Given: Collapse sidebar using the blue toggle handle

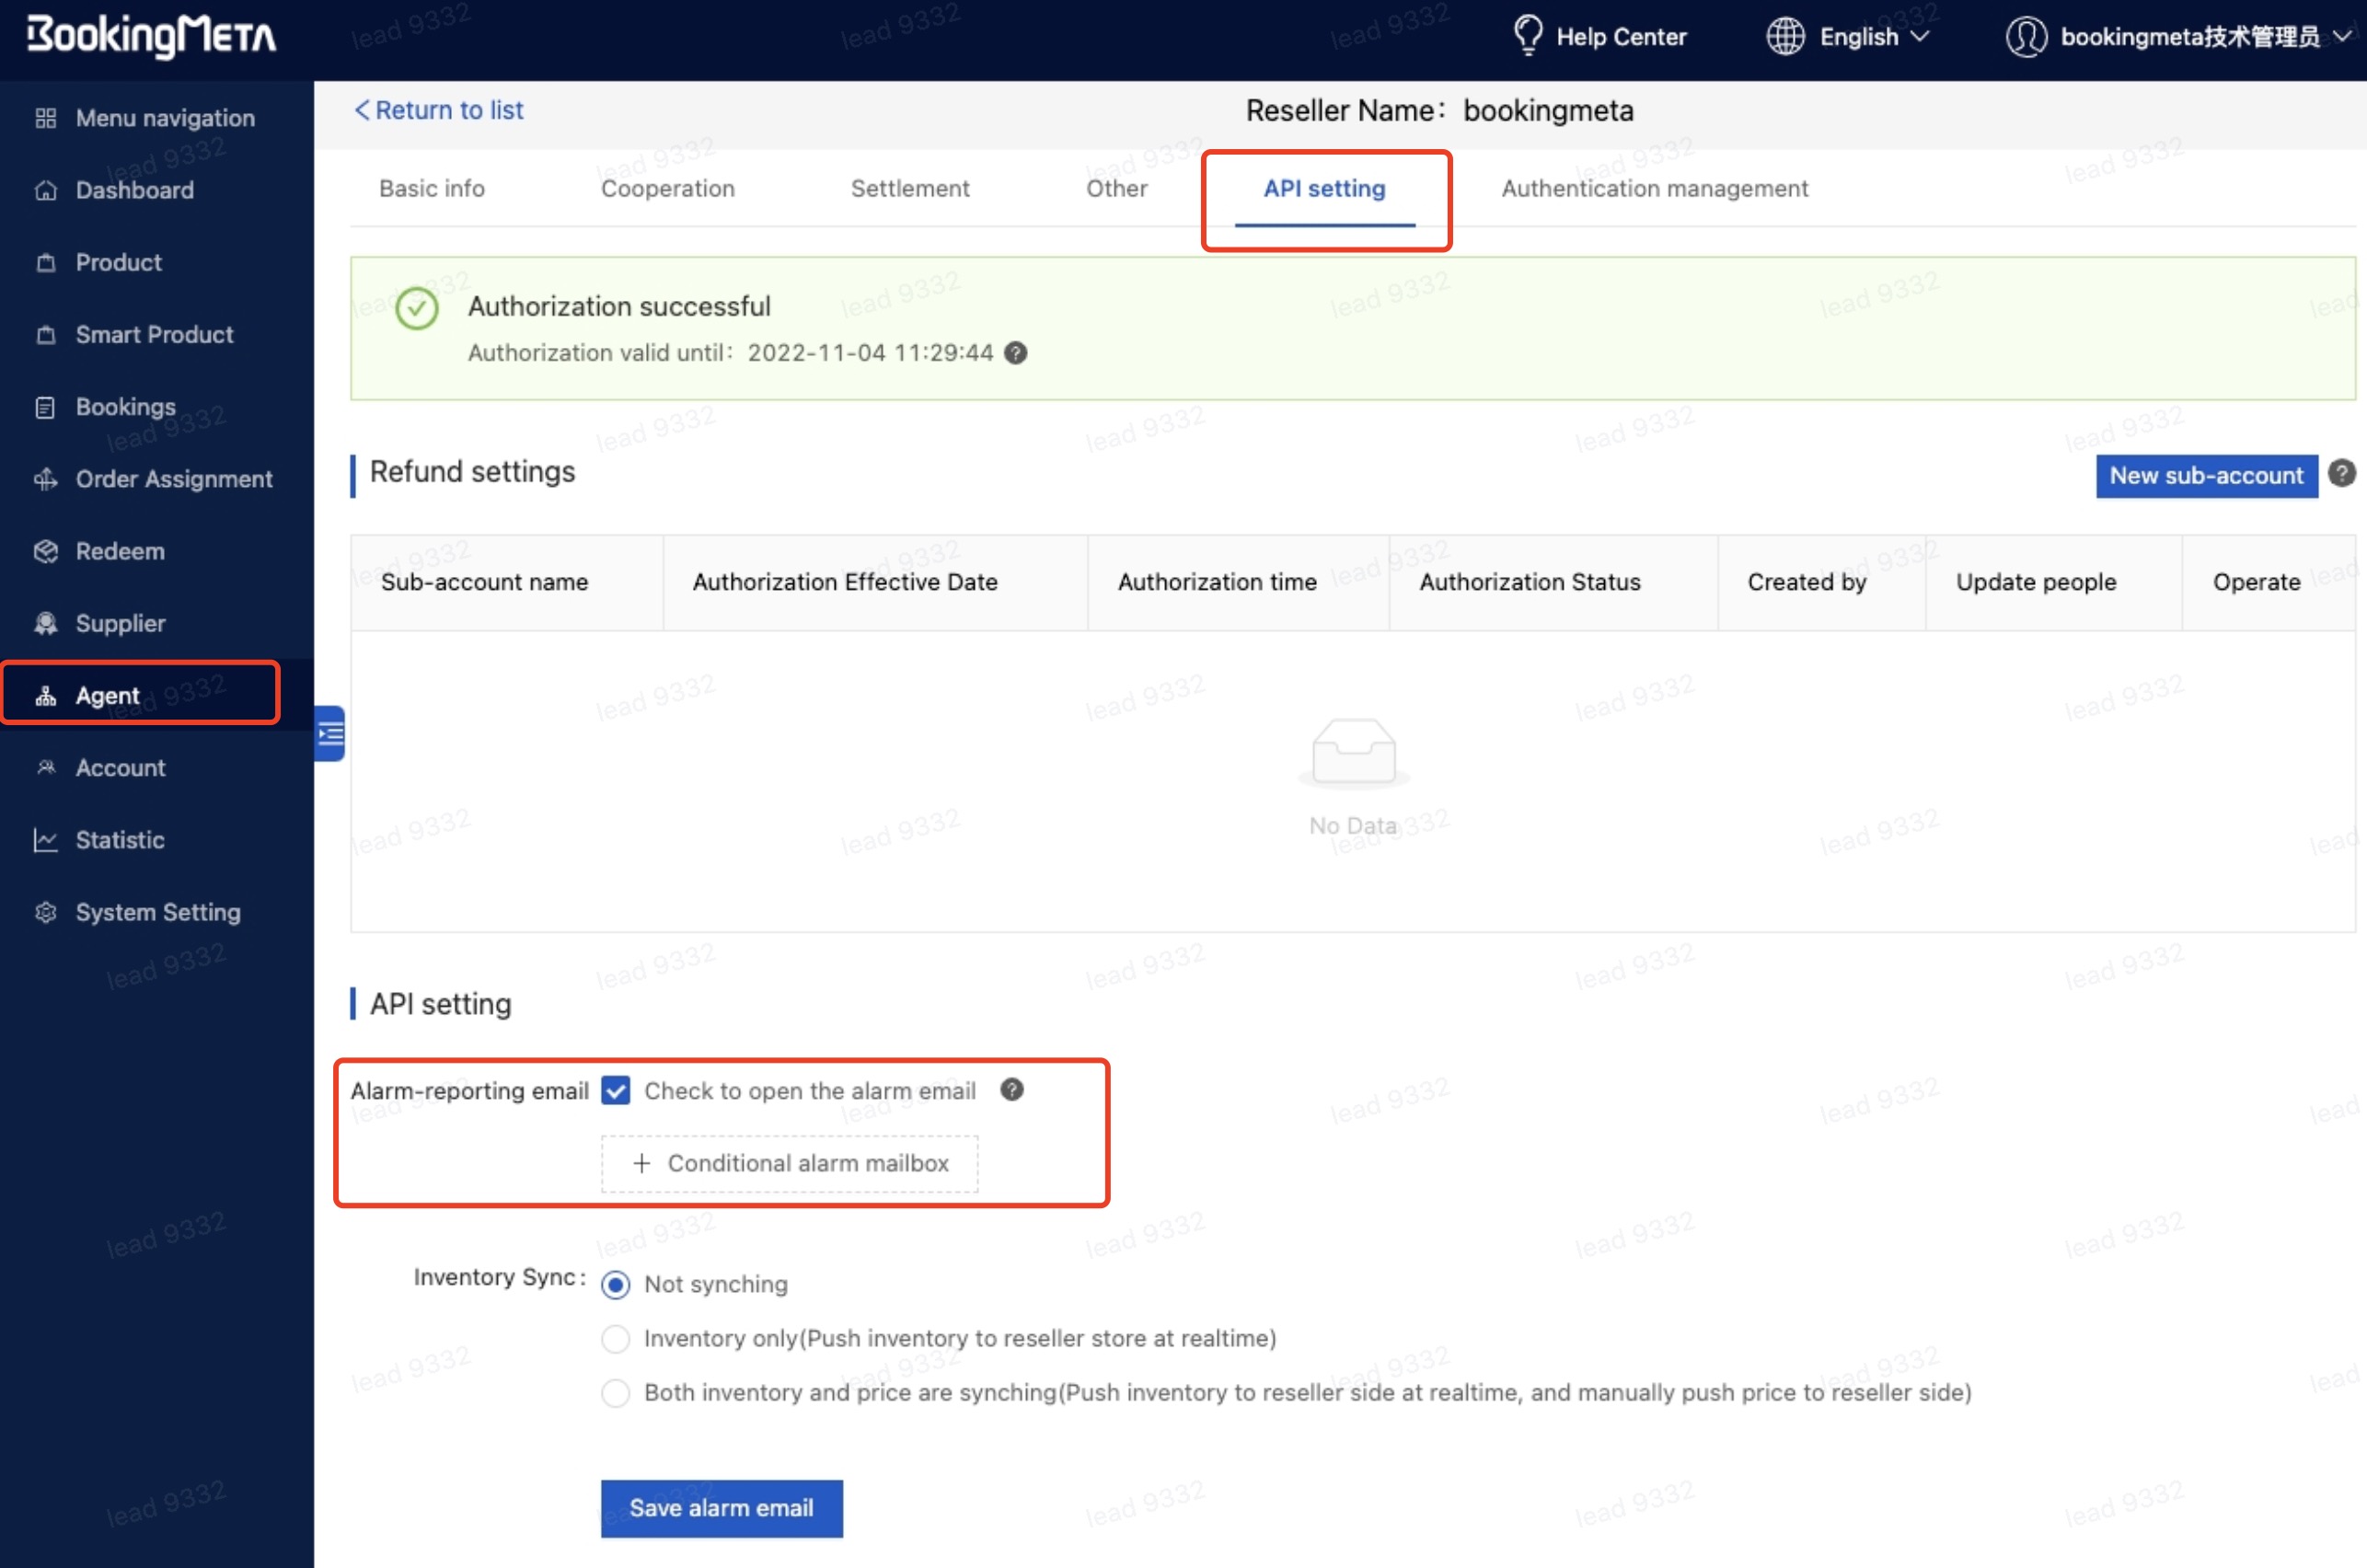Looking at the screenshot, I should tap(330, 734).
